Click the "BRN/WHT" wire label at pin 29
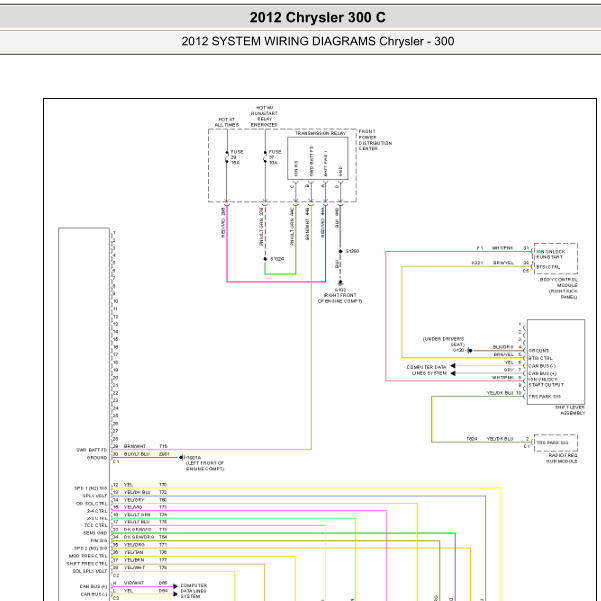This screenshot has width=601, height=601. click(x=135, y=446)
